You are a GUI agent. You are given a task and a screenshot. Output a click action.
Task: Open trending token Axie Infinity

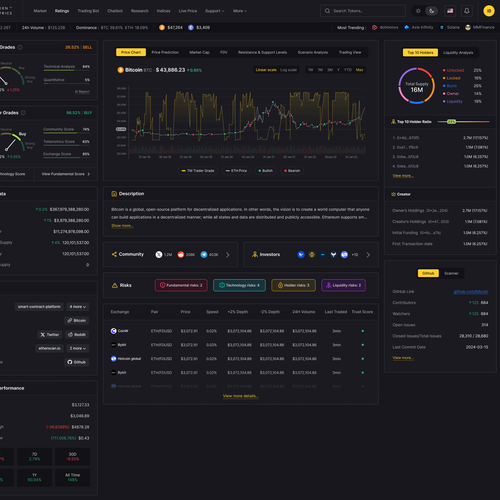click(x=418, y=27)
